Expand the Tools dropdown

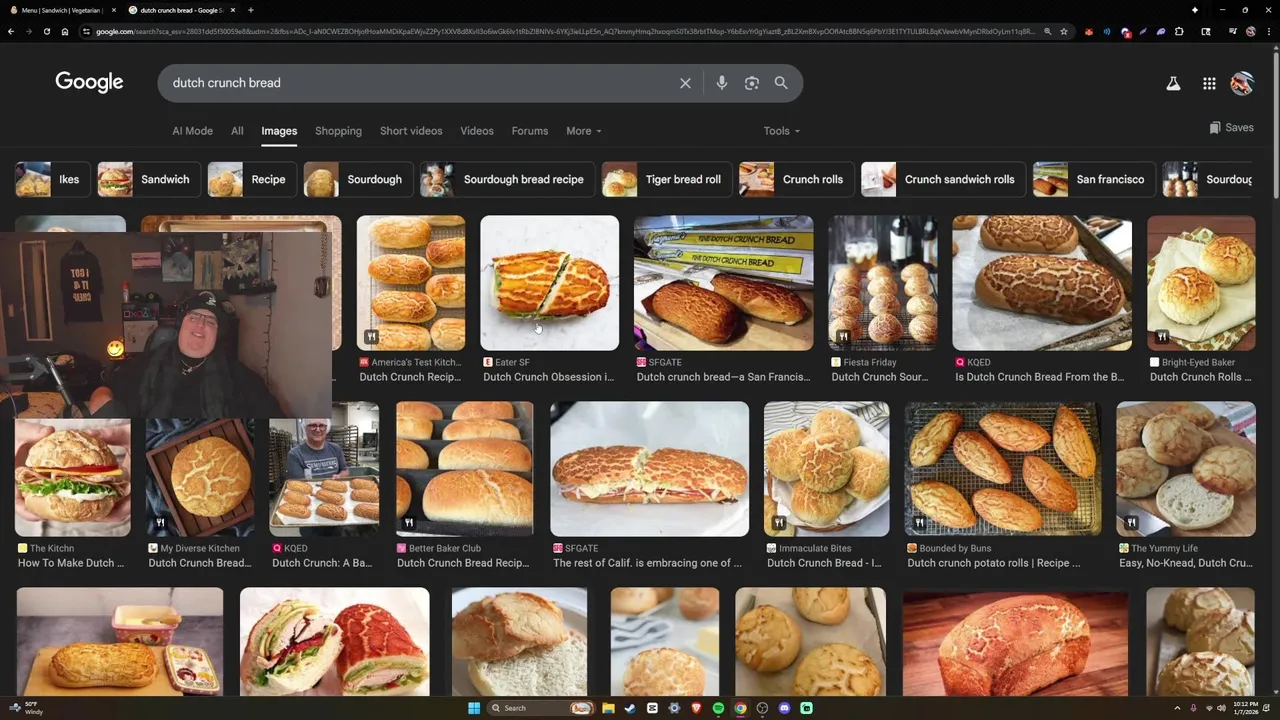pyautogui.click(x=782, y=131)
